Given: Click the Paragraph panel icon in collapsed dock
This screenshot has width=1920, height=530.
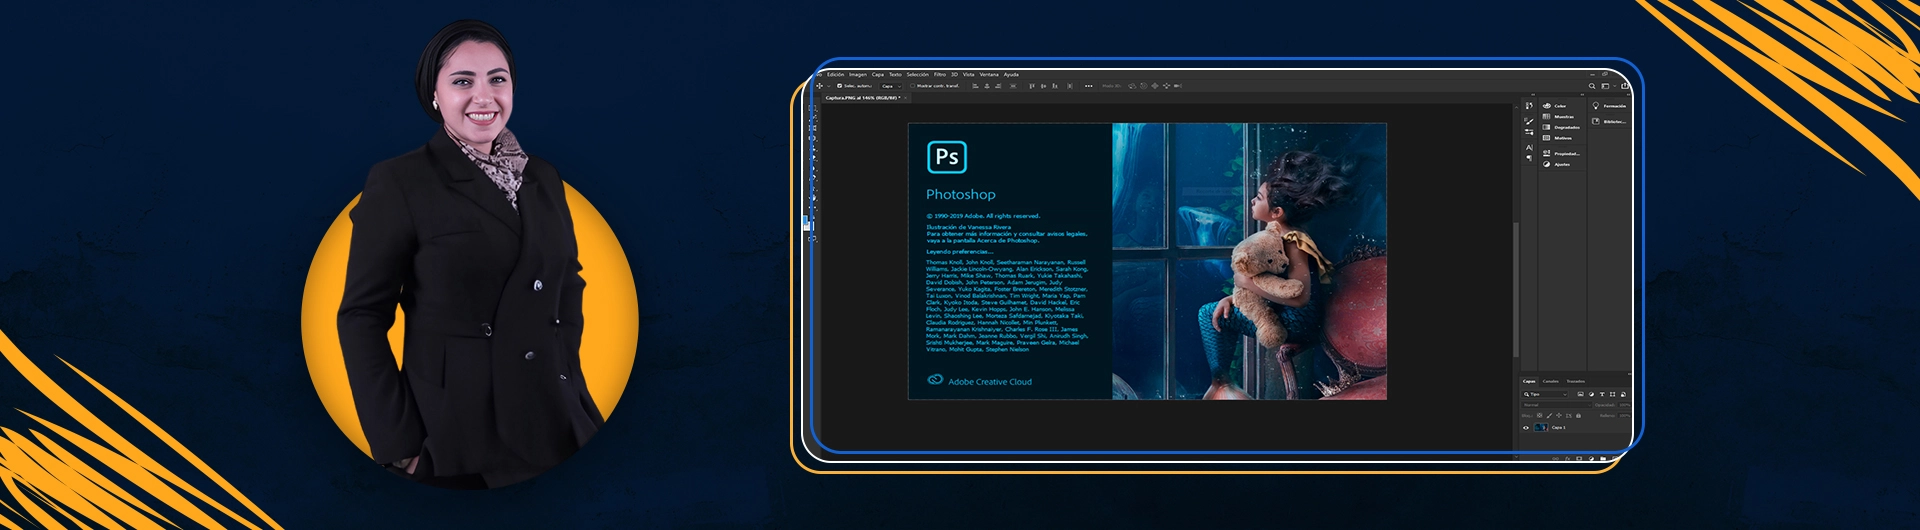Looking at the screenshot, I should click(x=1529, y=158).
